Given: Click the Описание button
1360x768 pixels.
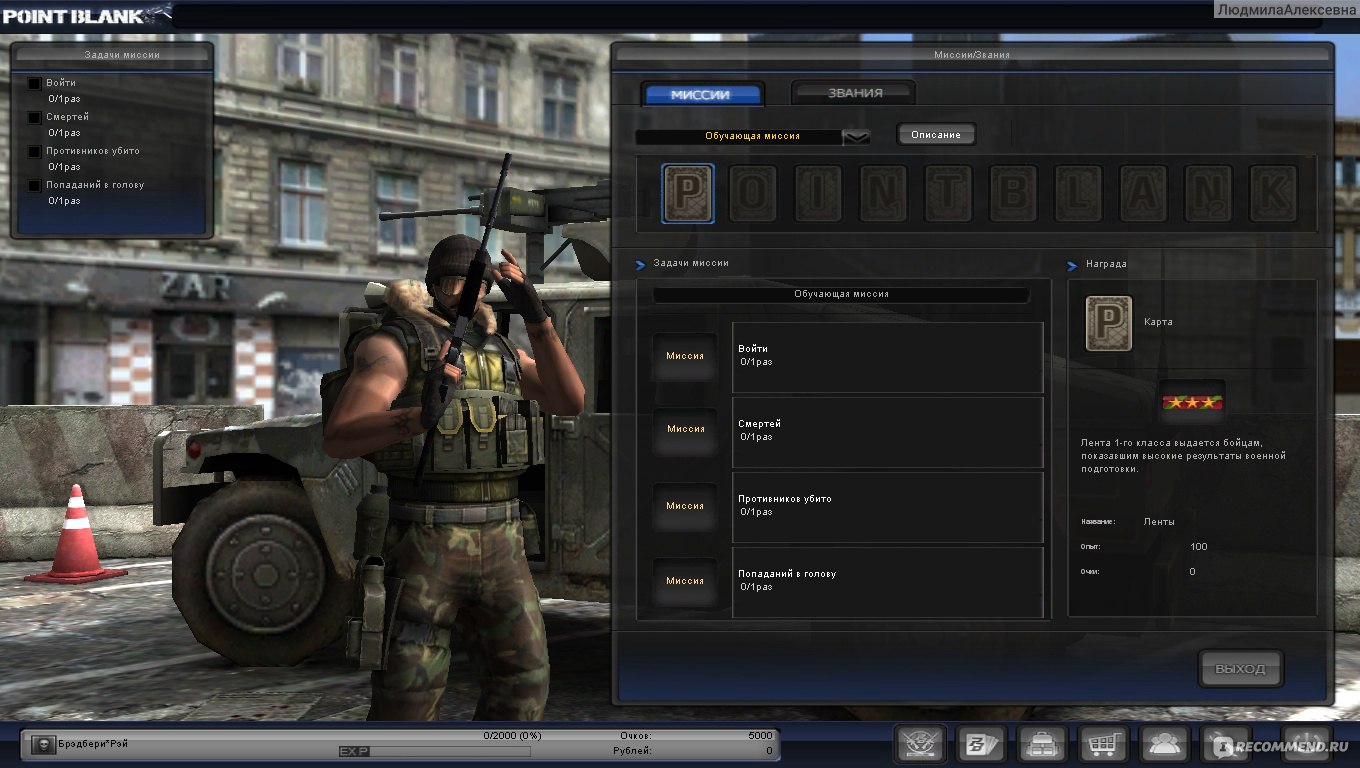Looking at the screenshot, I should pyautogui.click(x=936, y=135).
